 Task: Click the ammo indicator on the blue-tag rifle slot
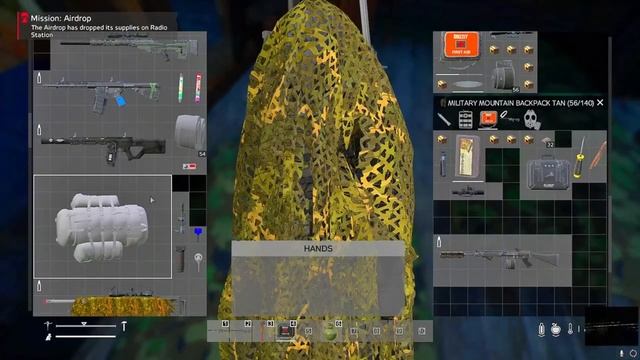tap(39, 78)
